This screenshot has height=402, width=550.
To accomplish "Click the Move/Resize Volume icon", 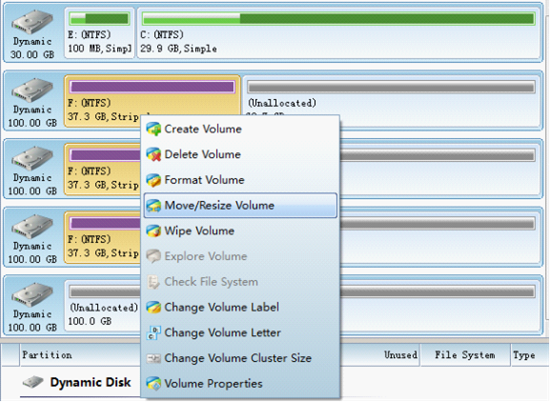I will 154,206.
